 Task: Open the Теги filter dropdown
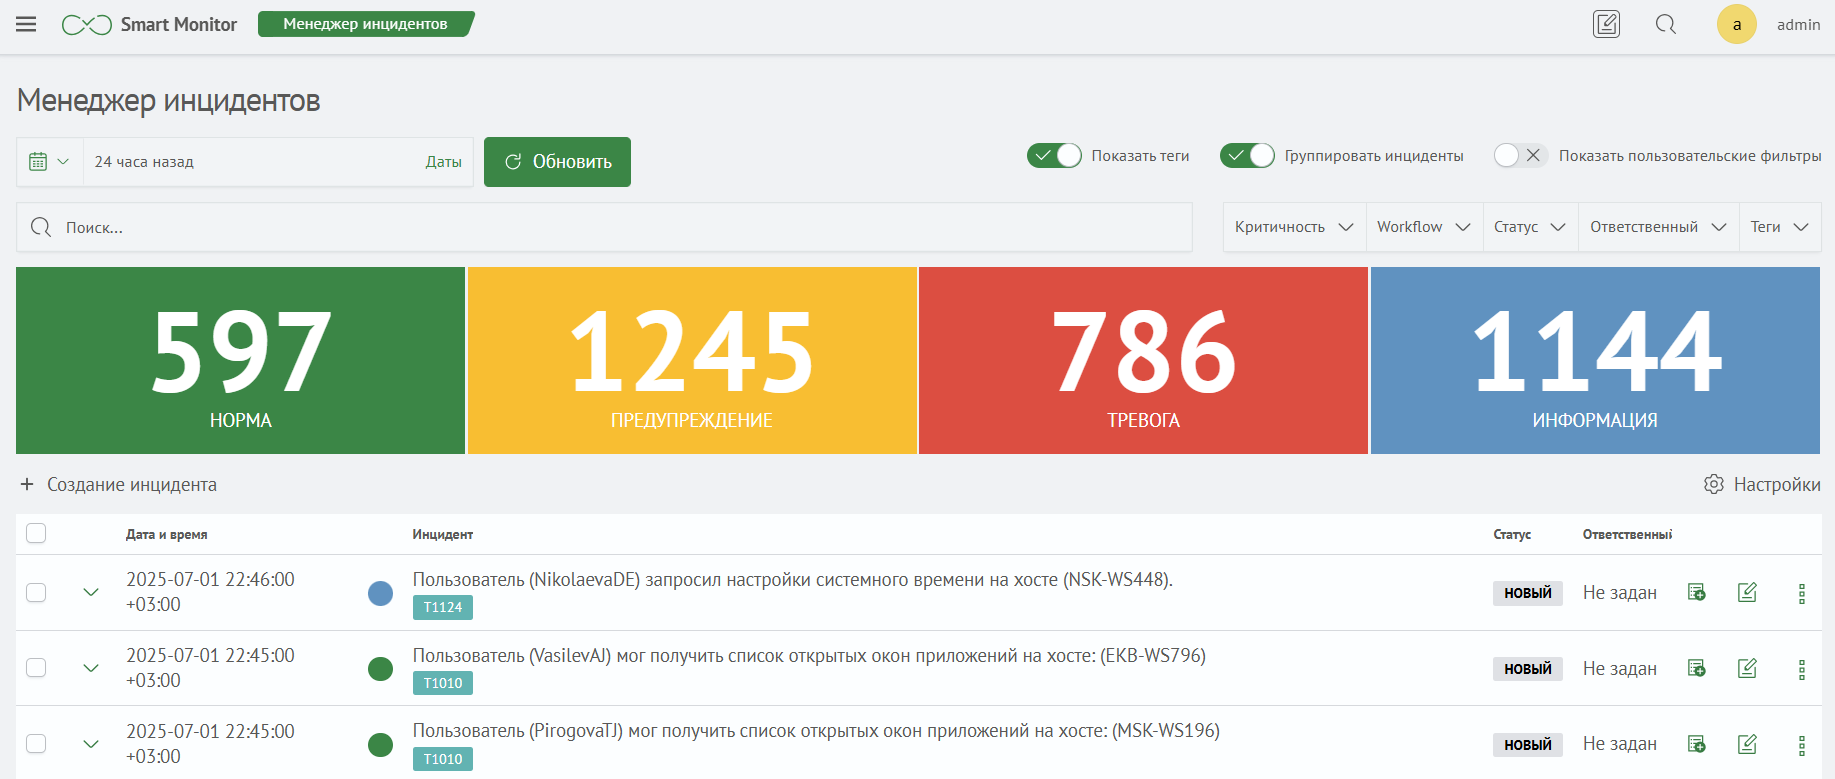point(1780,227)
